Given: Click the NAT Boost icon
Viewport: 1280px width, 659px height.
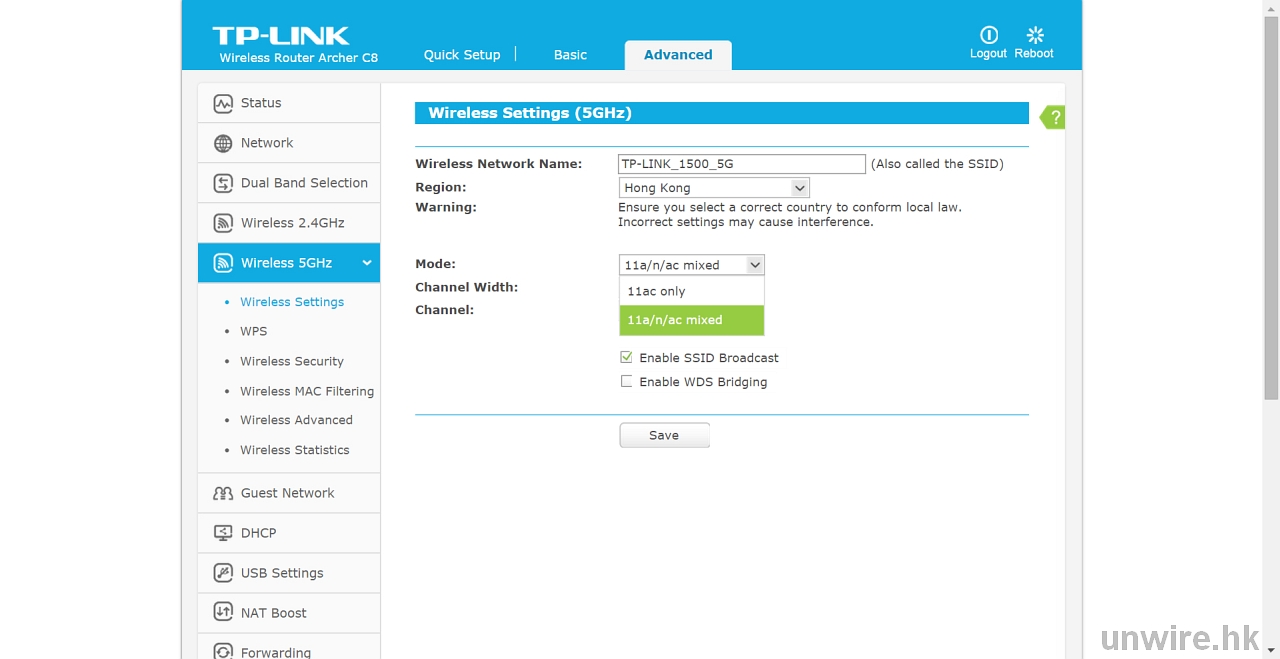Looking at the screenshot, I should coord(223,613).
